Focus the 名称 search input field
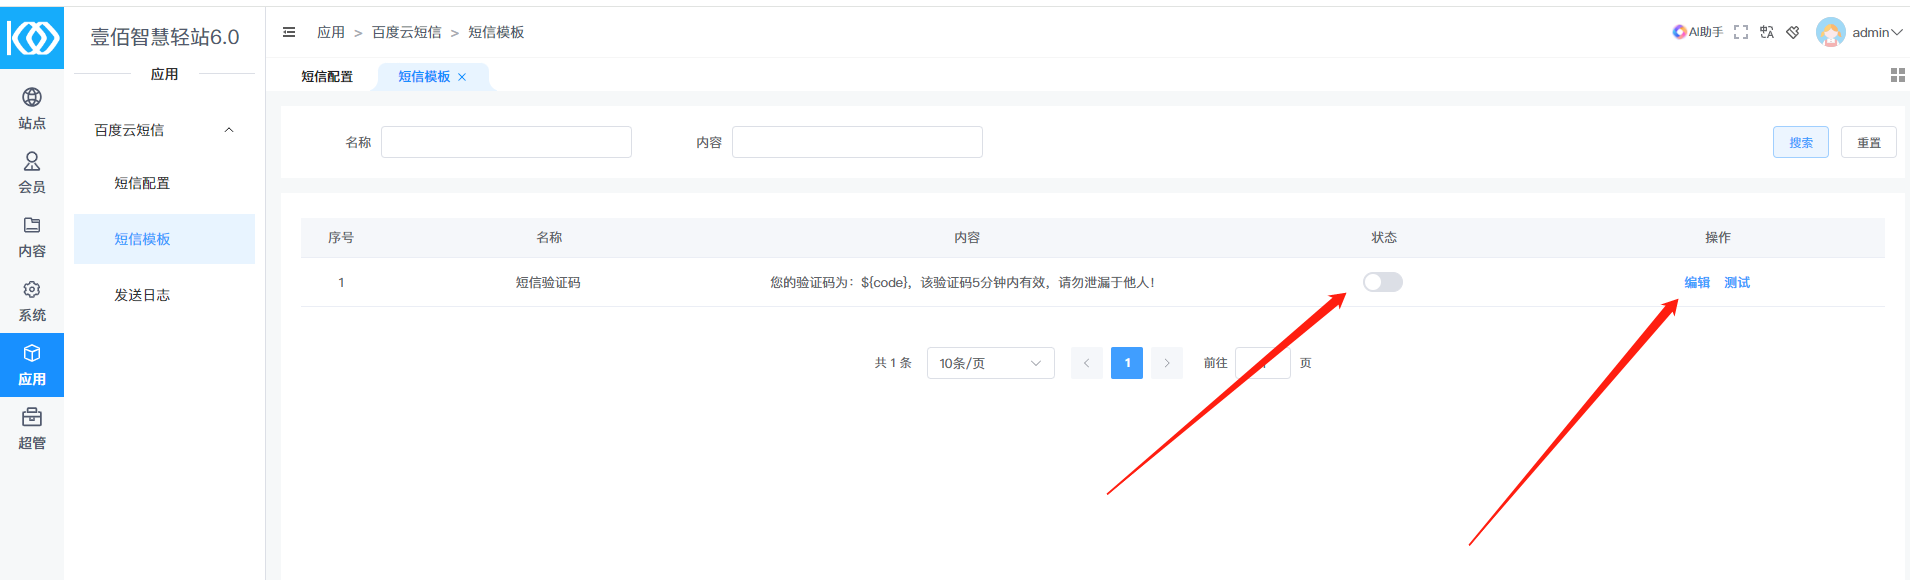The image size is (1910, 580). (x=506, y=142)
